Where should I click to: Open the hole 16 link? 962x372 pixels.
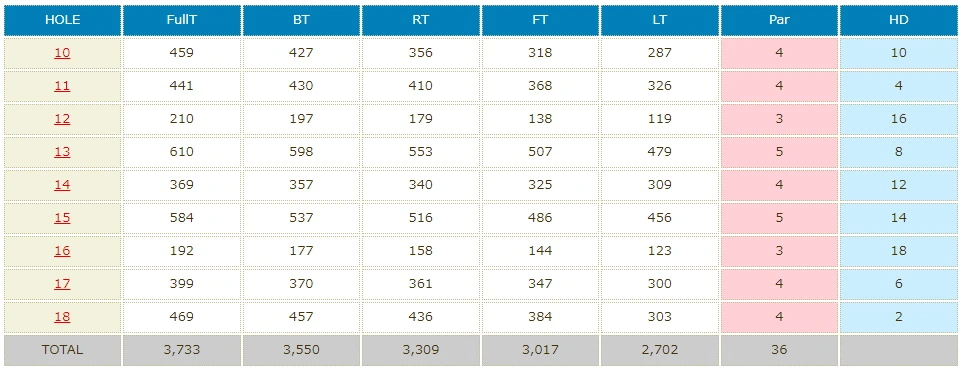point(62,251)
